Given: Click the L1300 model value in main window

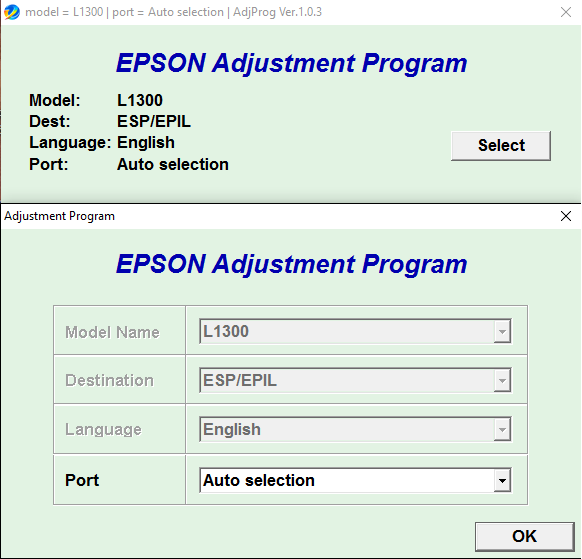Looking at the screenshot, I should 140,100.
